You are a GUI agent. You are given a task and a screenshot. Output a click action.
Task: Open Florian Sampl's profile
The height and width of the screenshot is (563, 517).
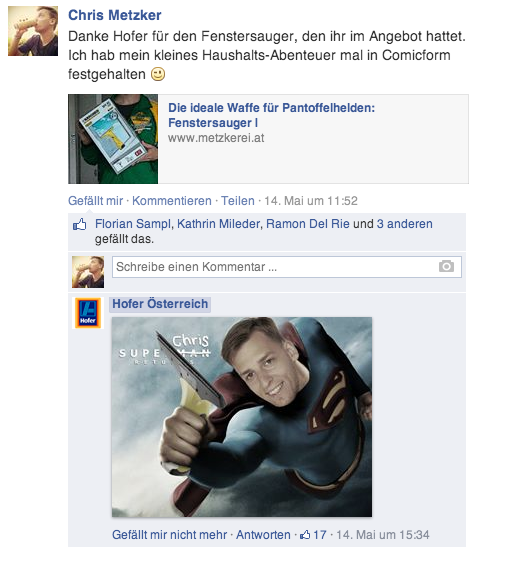click(133, 224)
